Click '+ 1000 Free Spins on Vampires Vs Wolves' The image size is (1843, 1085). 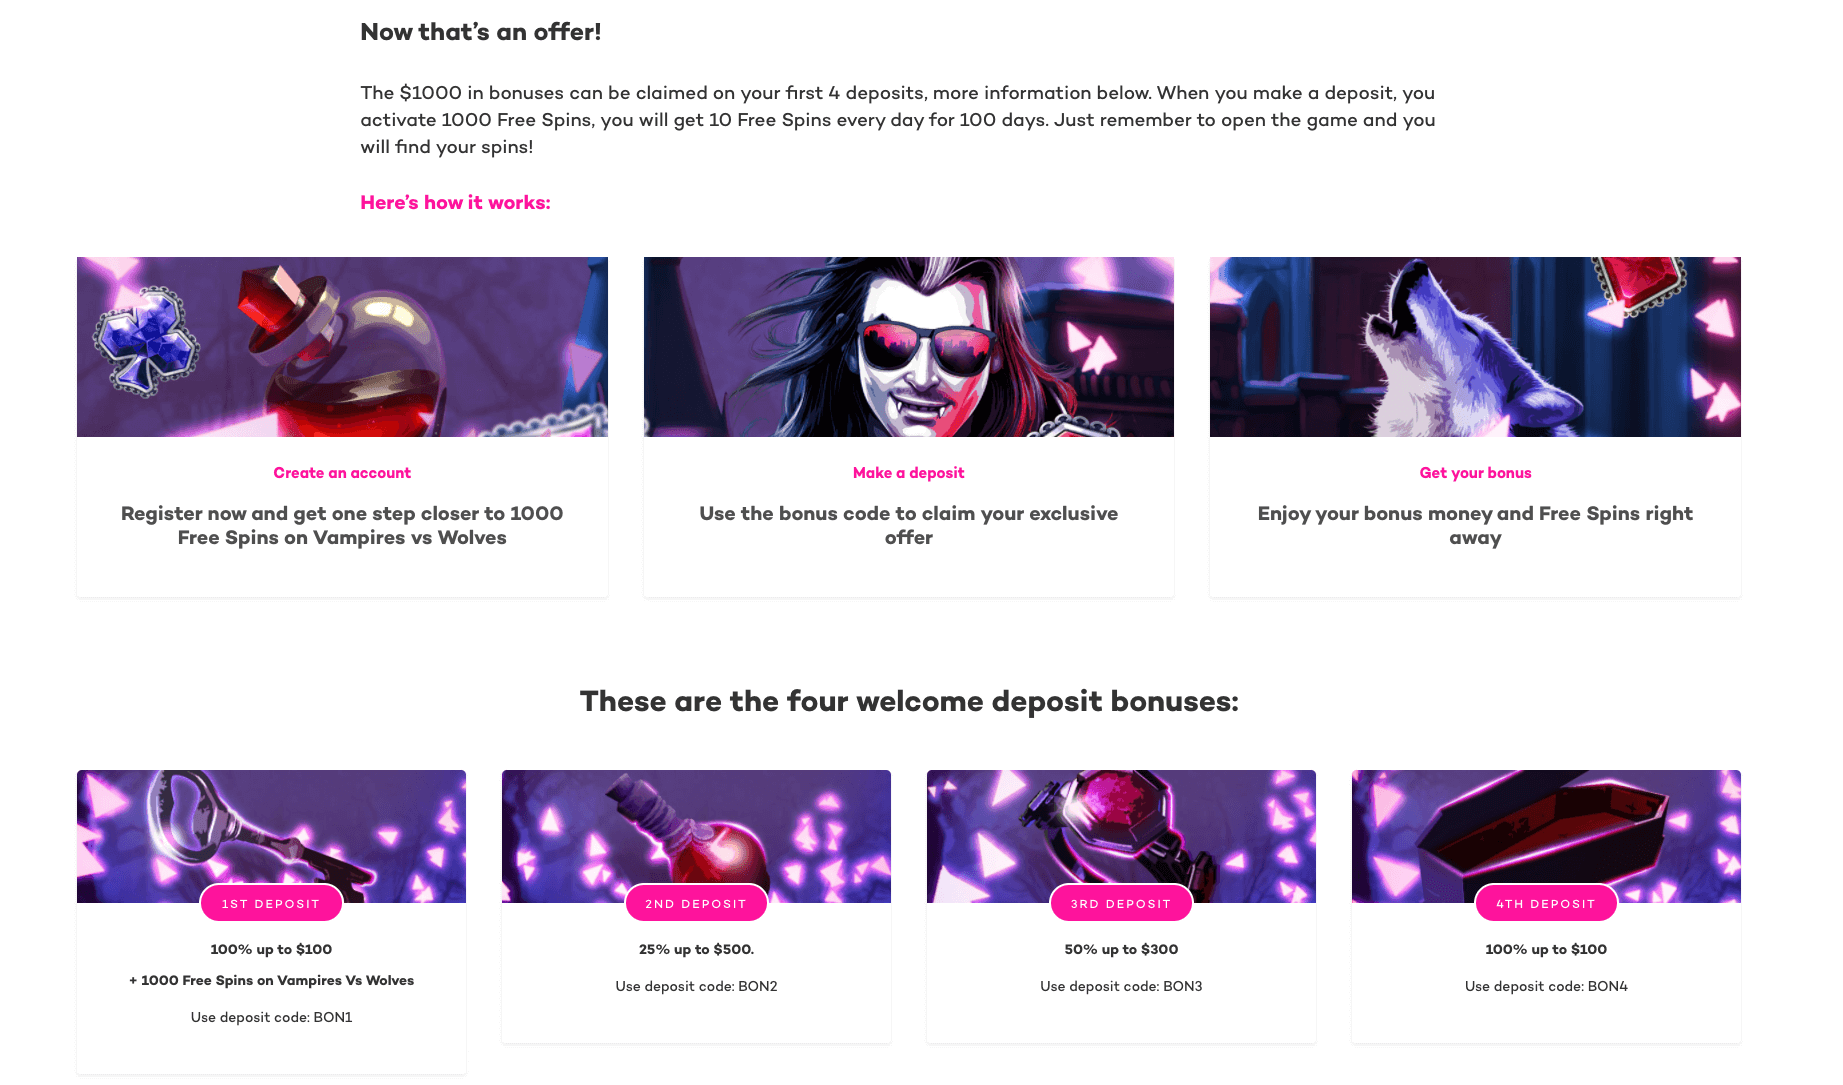tap(271, 980)
